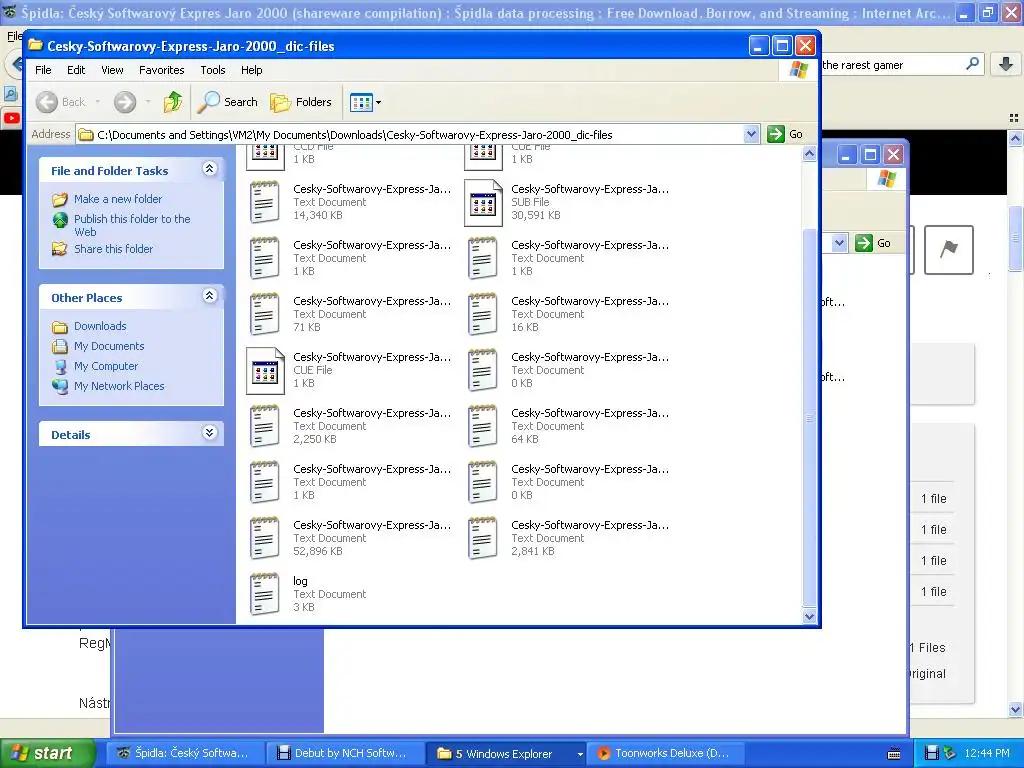Open the Edit menu
The height and width of the screenshot is (768, 1024).
[x=76, y=70]
